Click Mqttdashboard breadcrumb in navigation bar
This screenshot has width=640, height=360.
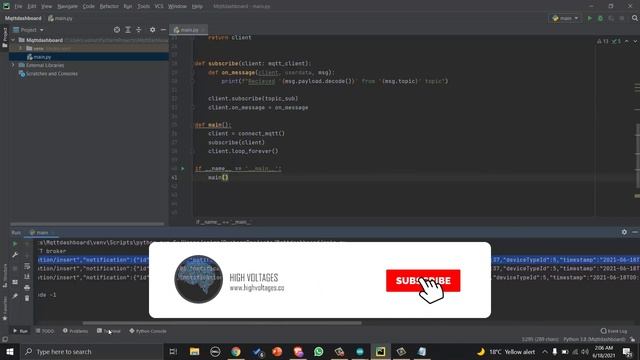pos(23,18)
